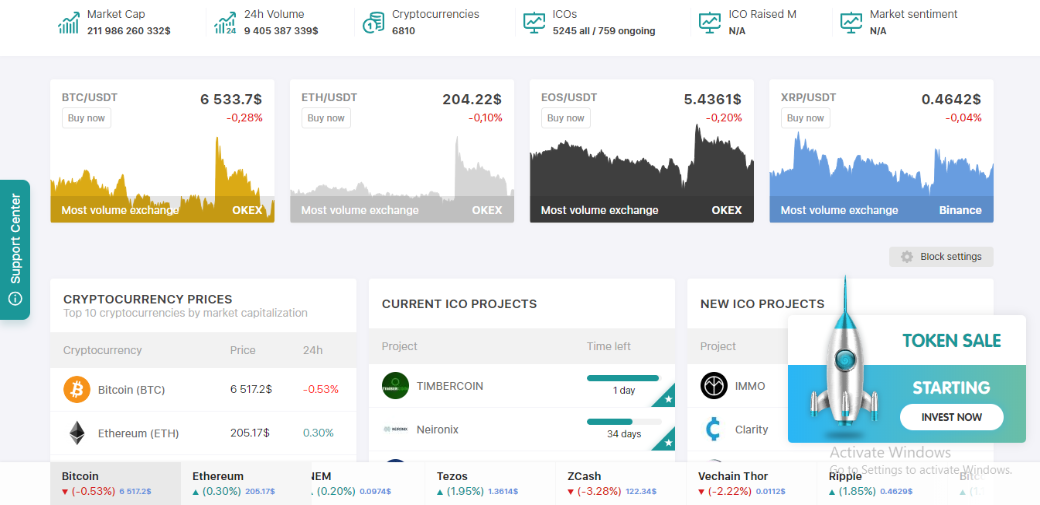The height and width of the screenshot is (505, 1040).
Task: Select Ethereum in the bottom ticker
Action: coord(245,483)
